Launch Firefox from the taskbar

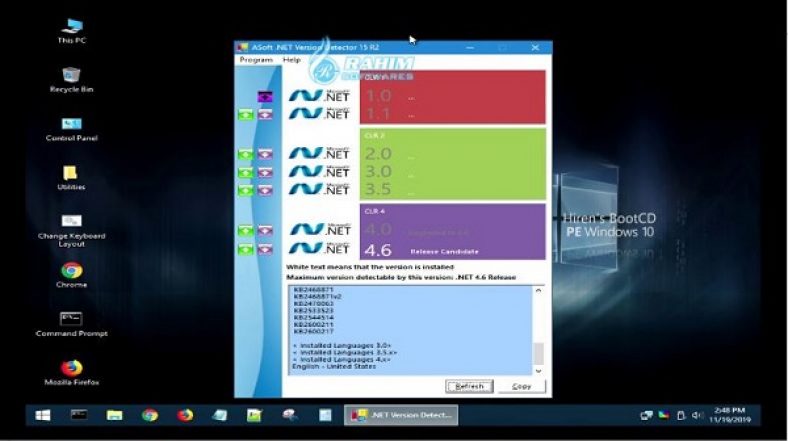(x=185, y=415)
